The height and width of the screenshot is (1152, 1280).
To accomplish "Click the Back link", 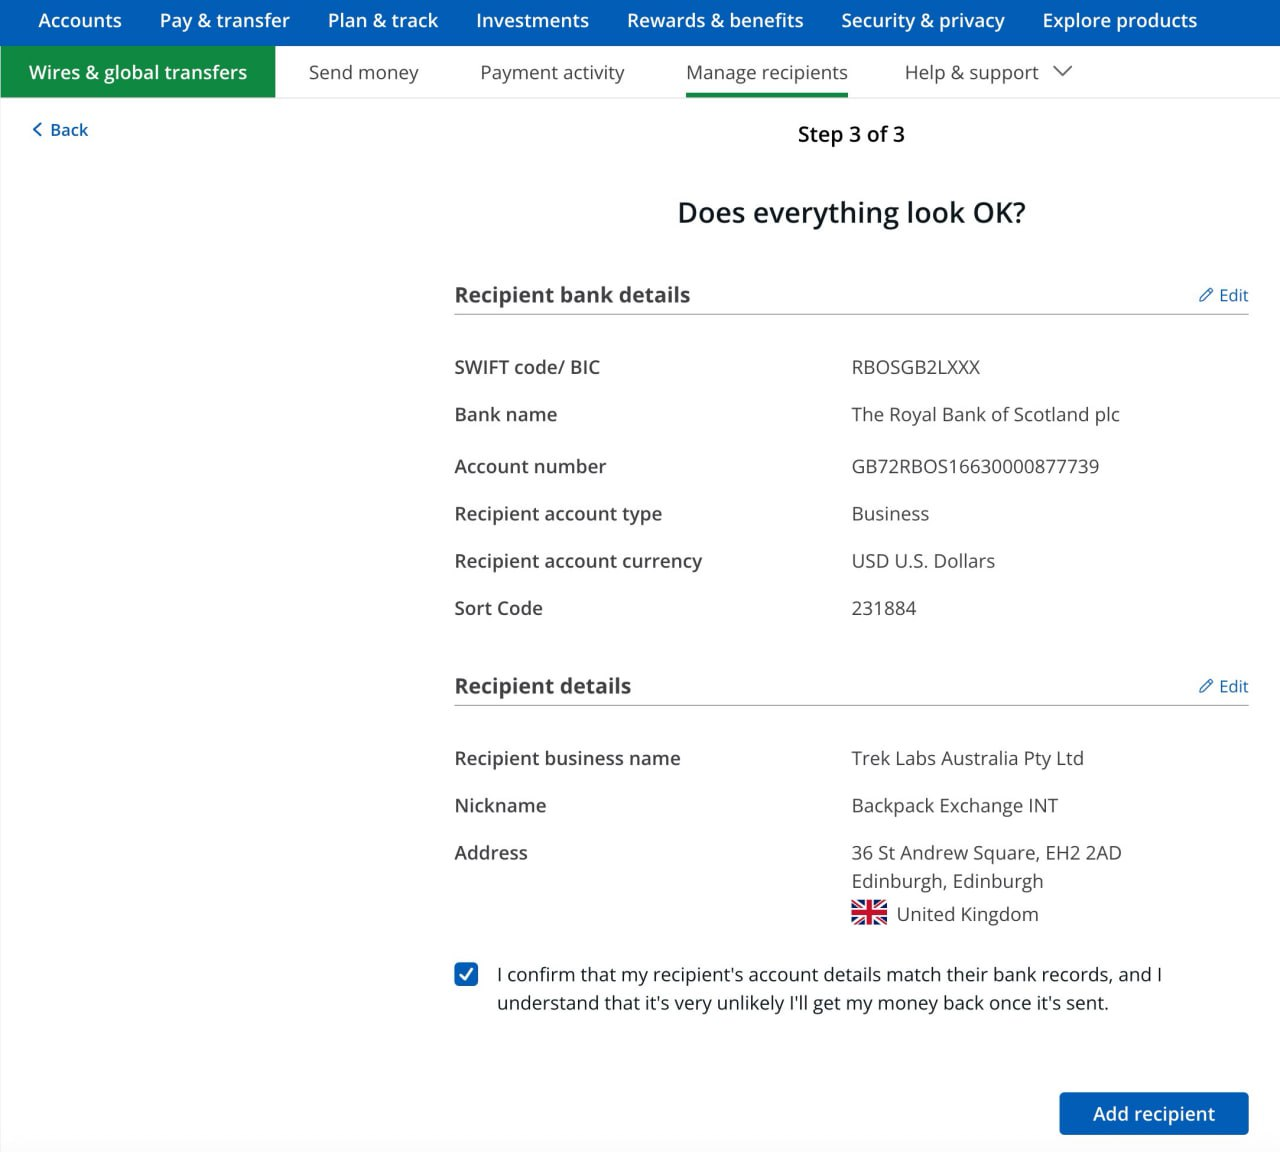I will [68, 130].
